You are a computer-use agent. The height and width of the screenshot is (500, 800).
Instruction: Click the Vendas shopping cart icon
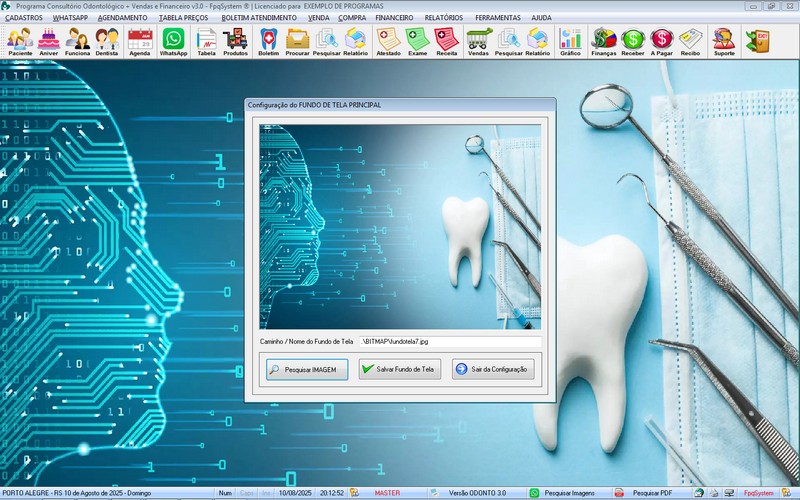[478, 41]
